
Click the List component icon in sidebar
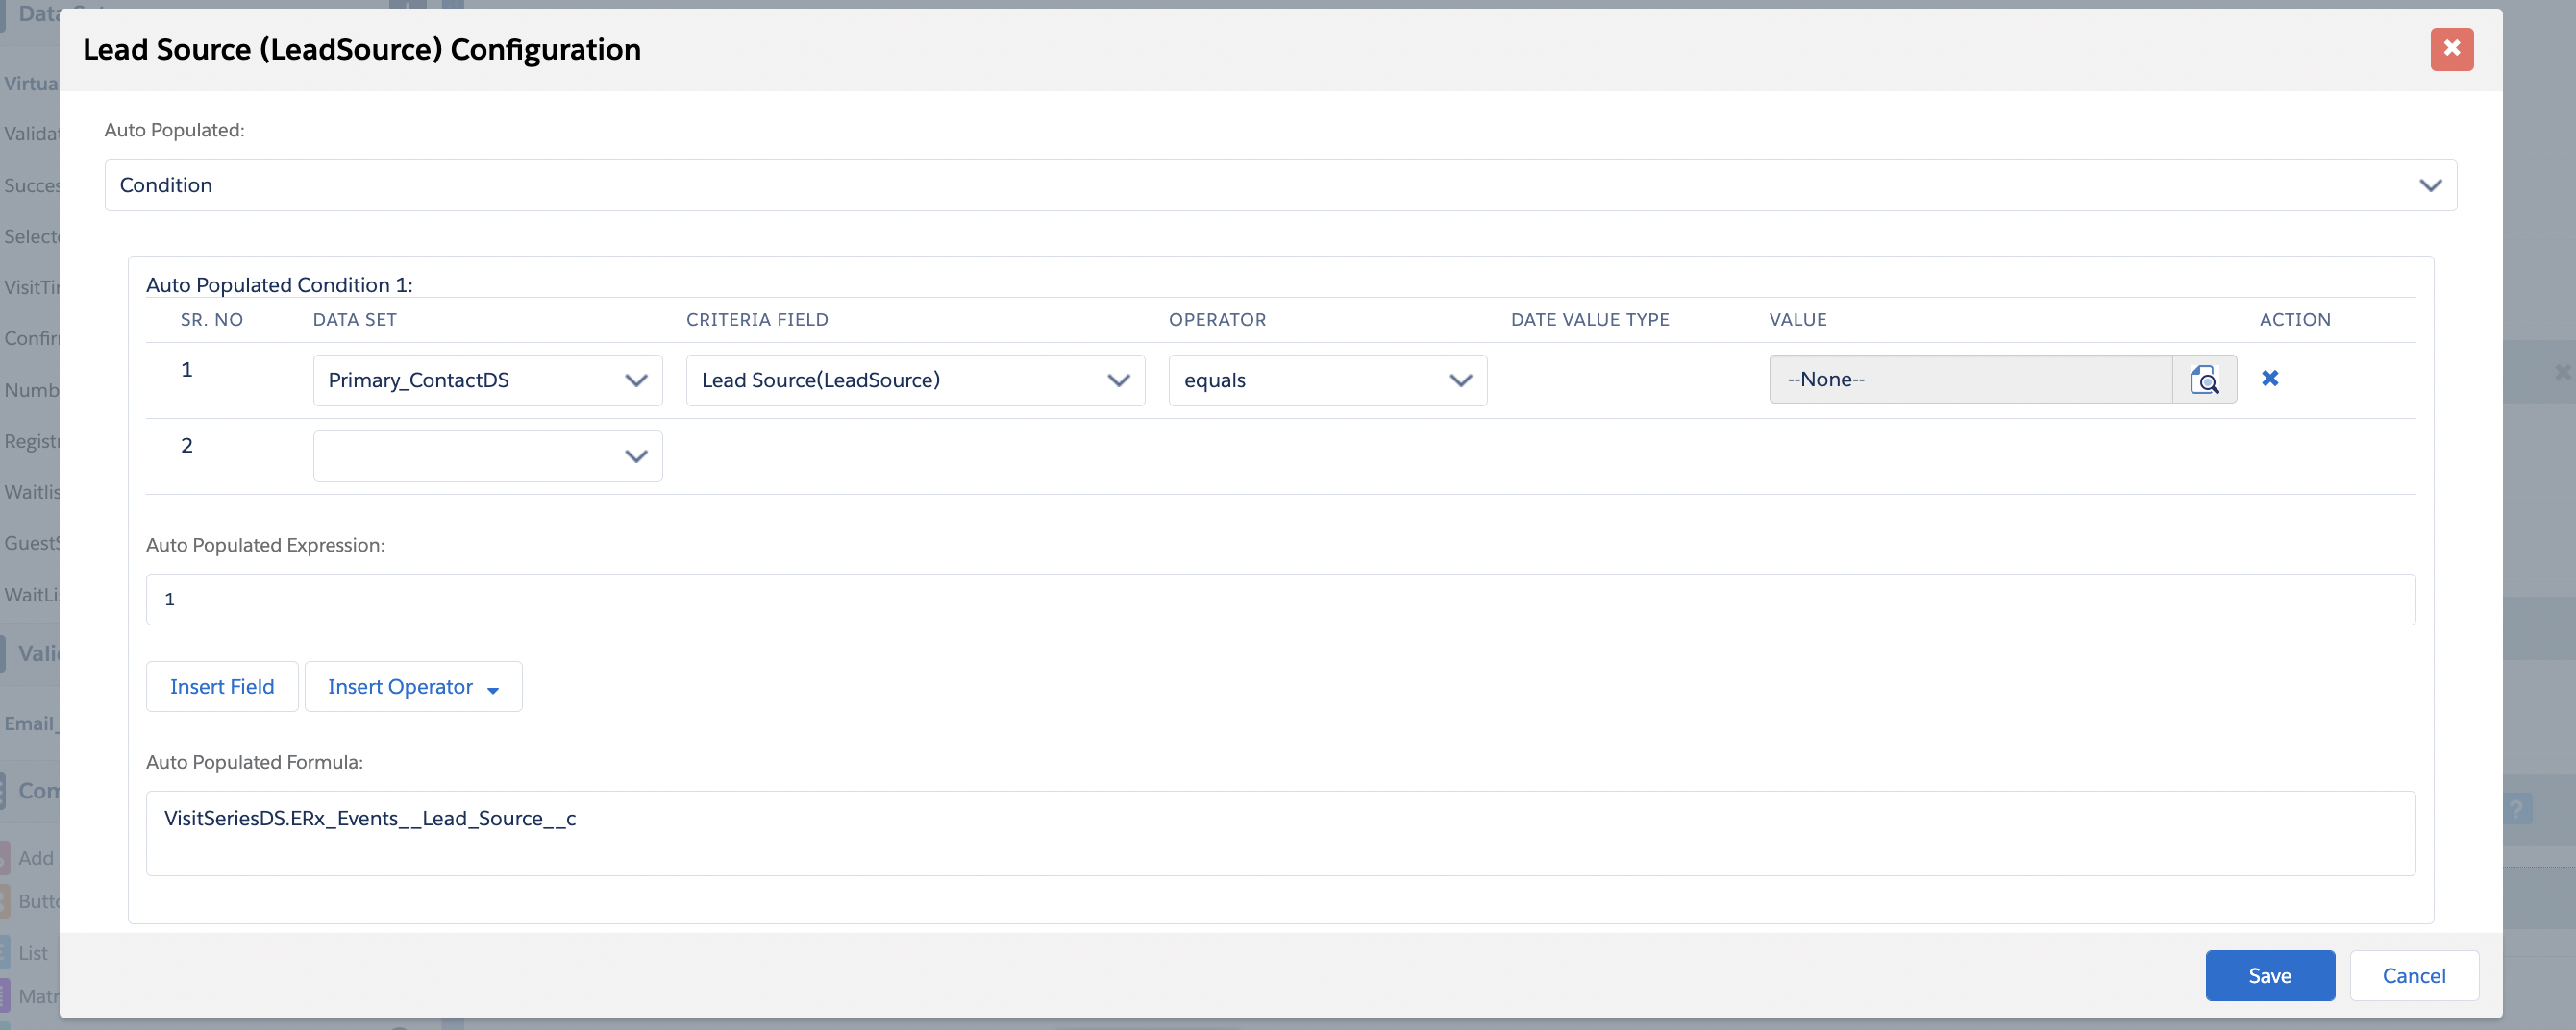(6, 952)
